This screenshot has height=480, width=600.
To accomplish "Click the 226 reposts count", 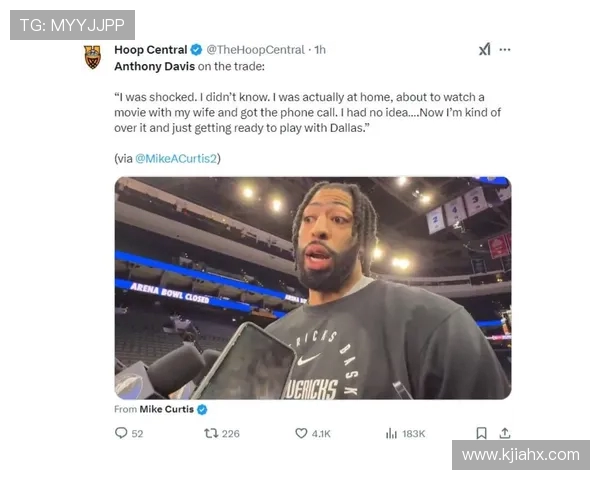I will tap(231, 434).
